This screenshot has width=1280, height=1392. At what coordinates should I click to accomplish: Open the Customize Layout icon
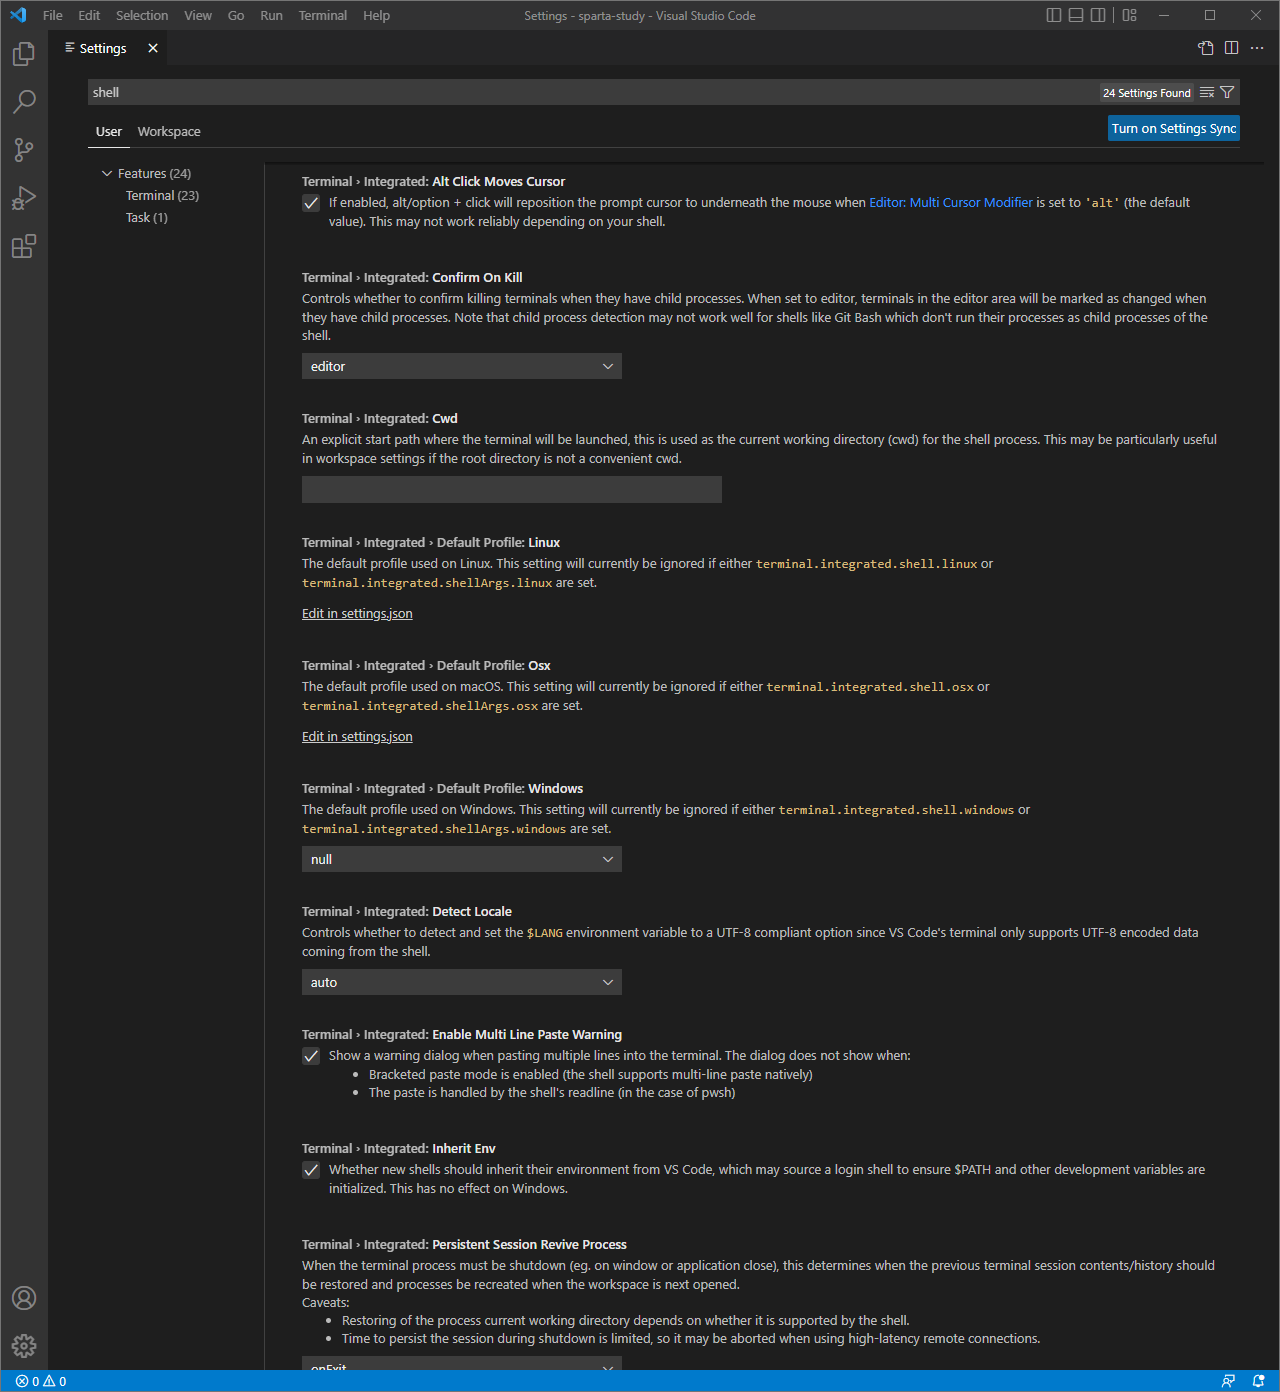(x=1130, y=15)
